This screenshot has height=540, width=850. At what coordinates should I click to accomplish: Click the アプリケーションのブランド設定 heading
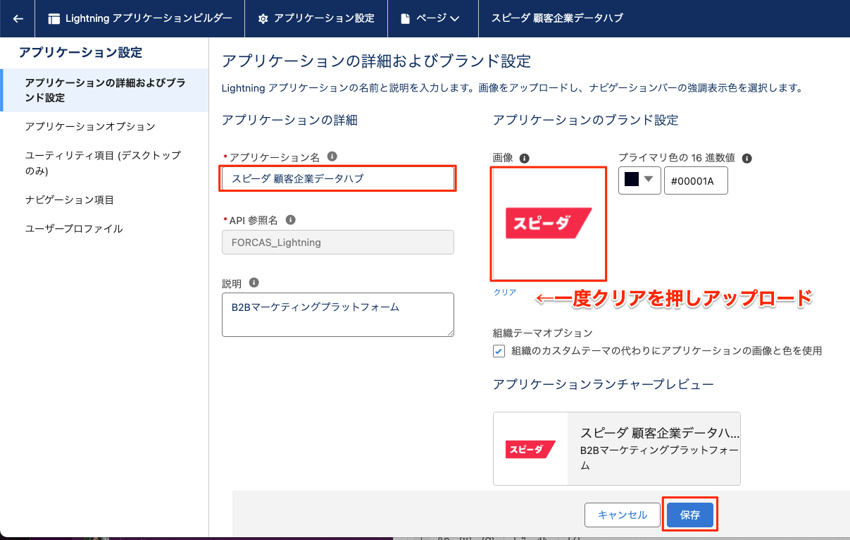(x=585, y=120)
